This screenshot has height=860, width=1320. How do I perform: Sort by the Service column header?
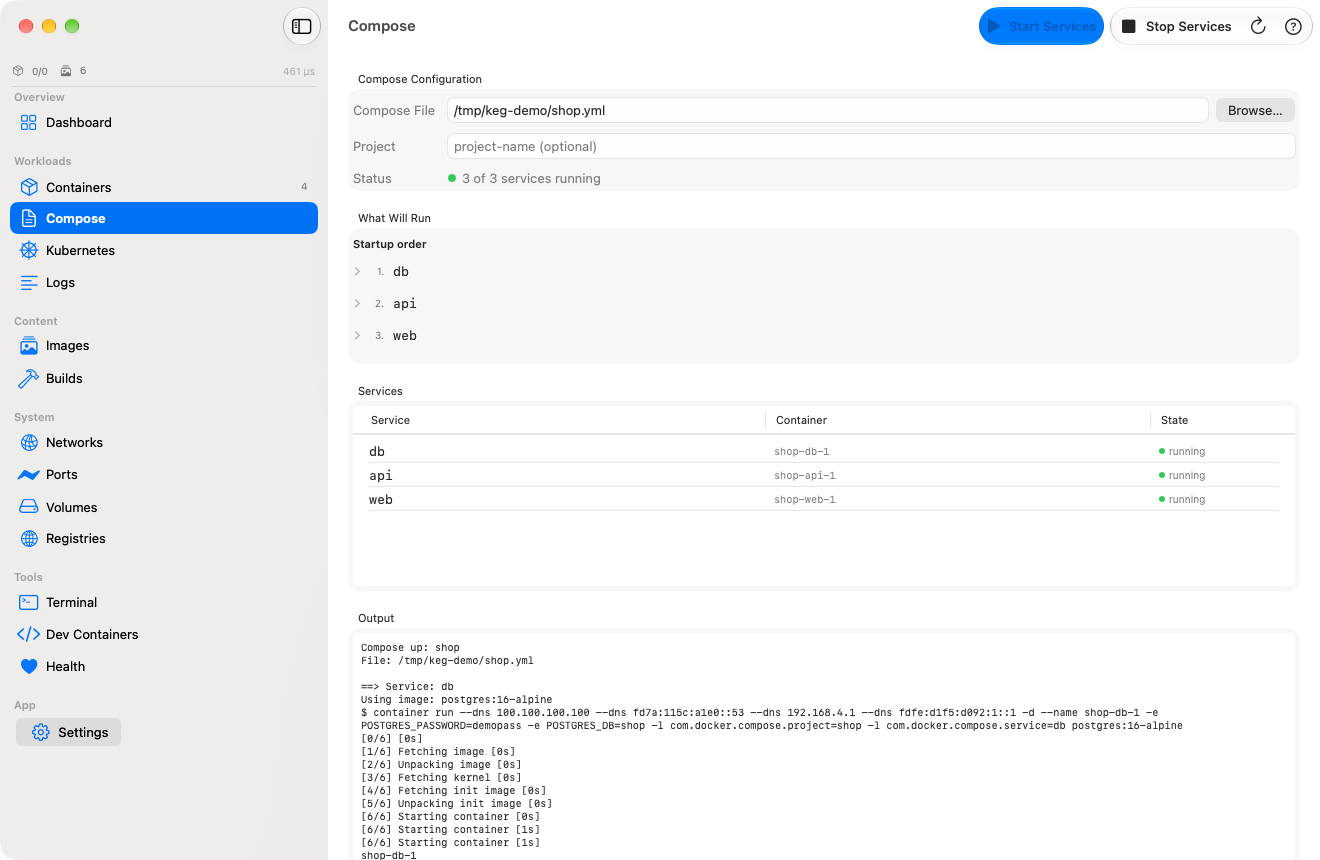coord(390,420)
